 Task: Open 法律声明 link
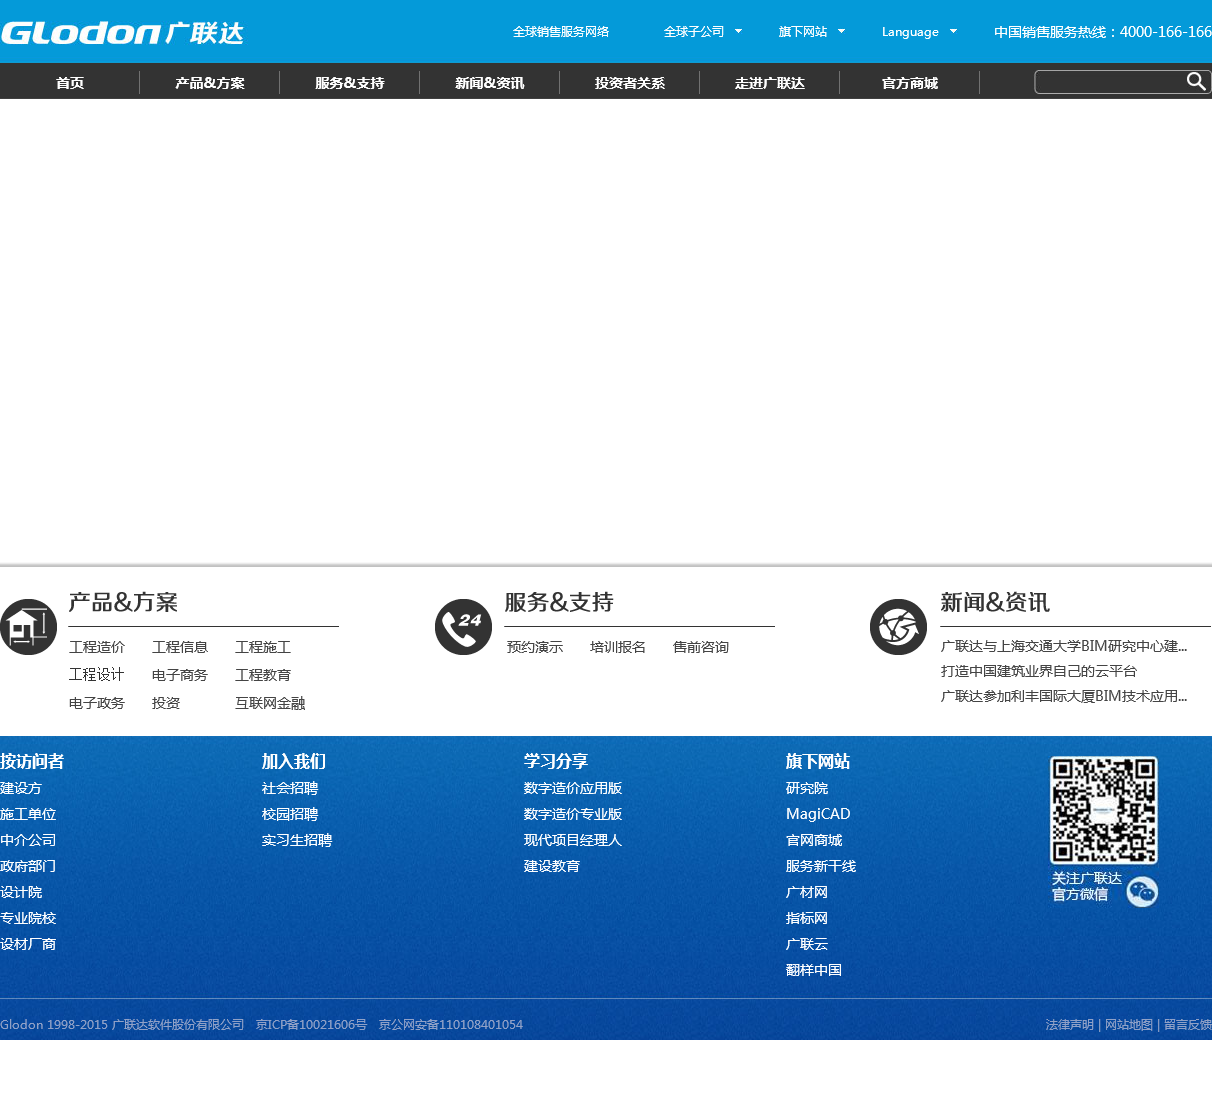pyautogui.click(x=1070, y=1025)
